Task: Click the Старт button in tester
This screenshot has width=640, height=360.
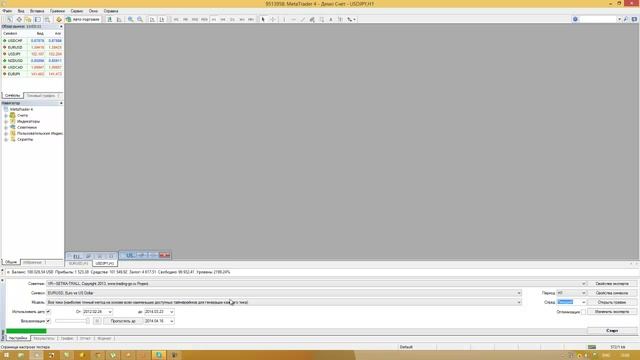Action: click(x=612, y=331)
